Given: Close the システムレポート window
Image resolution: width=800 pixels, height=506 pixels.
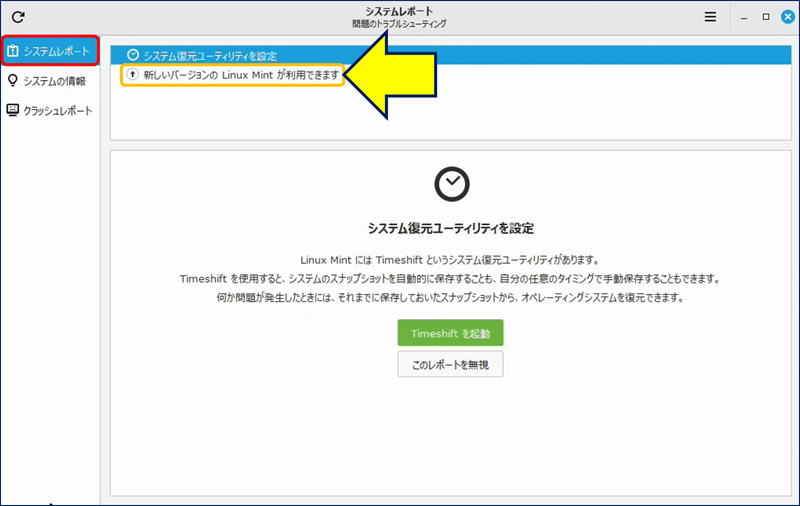Looking at the screenshot, I should 788,17.
